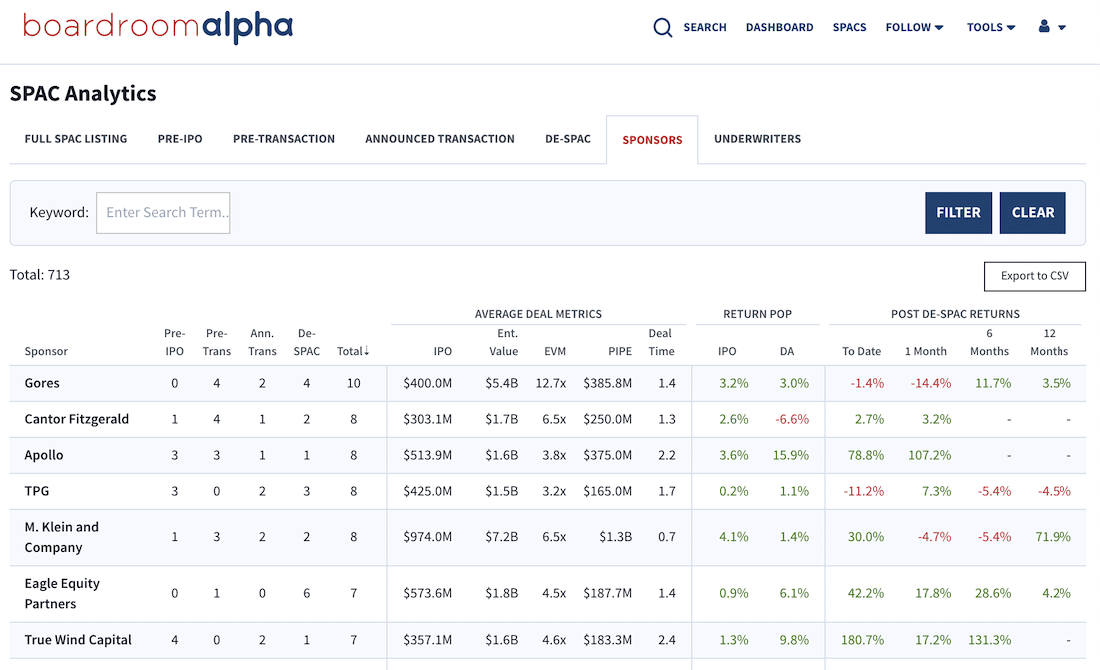Open the SEARCH link in navigation
Screen dimensions: 1100x670
(x=705, y=27)
